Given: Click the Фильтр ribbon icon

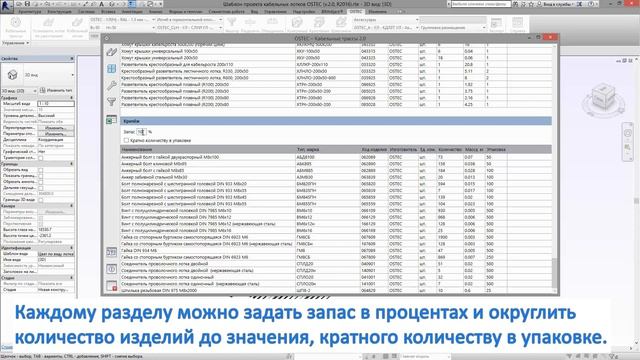Looking at the screenshot, I should click(232, 24).
